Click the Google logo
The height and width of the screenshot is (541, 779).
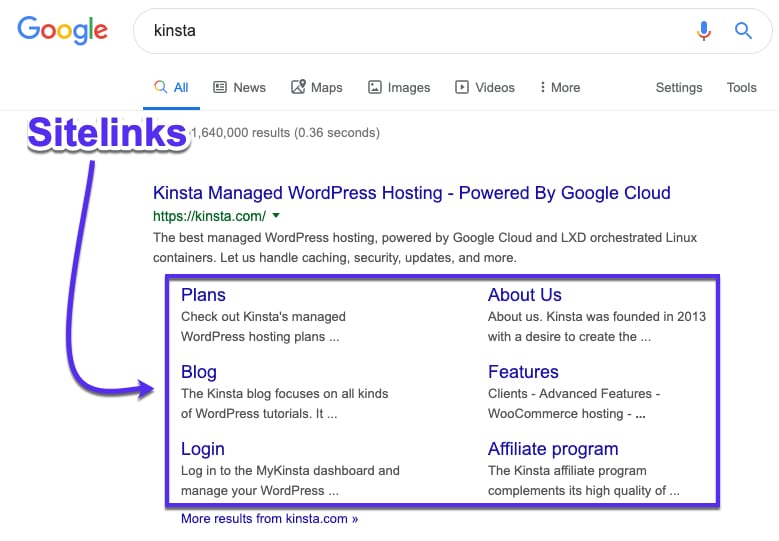point(62,30)
